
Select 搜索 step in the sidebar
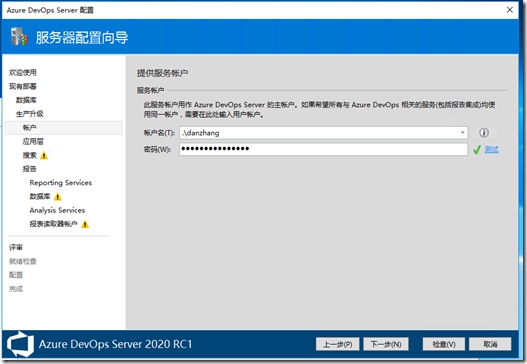[30, 155]
